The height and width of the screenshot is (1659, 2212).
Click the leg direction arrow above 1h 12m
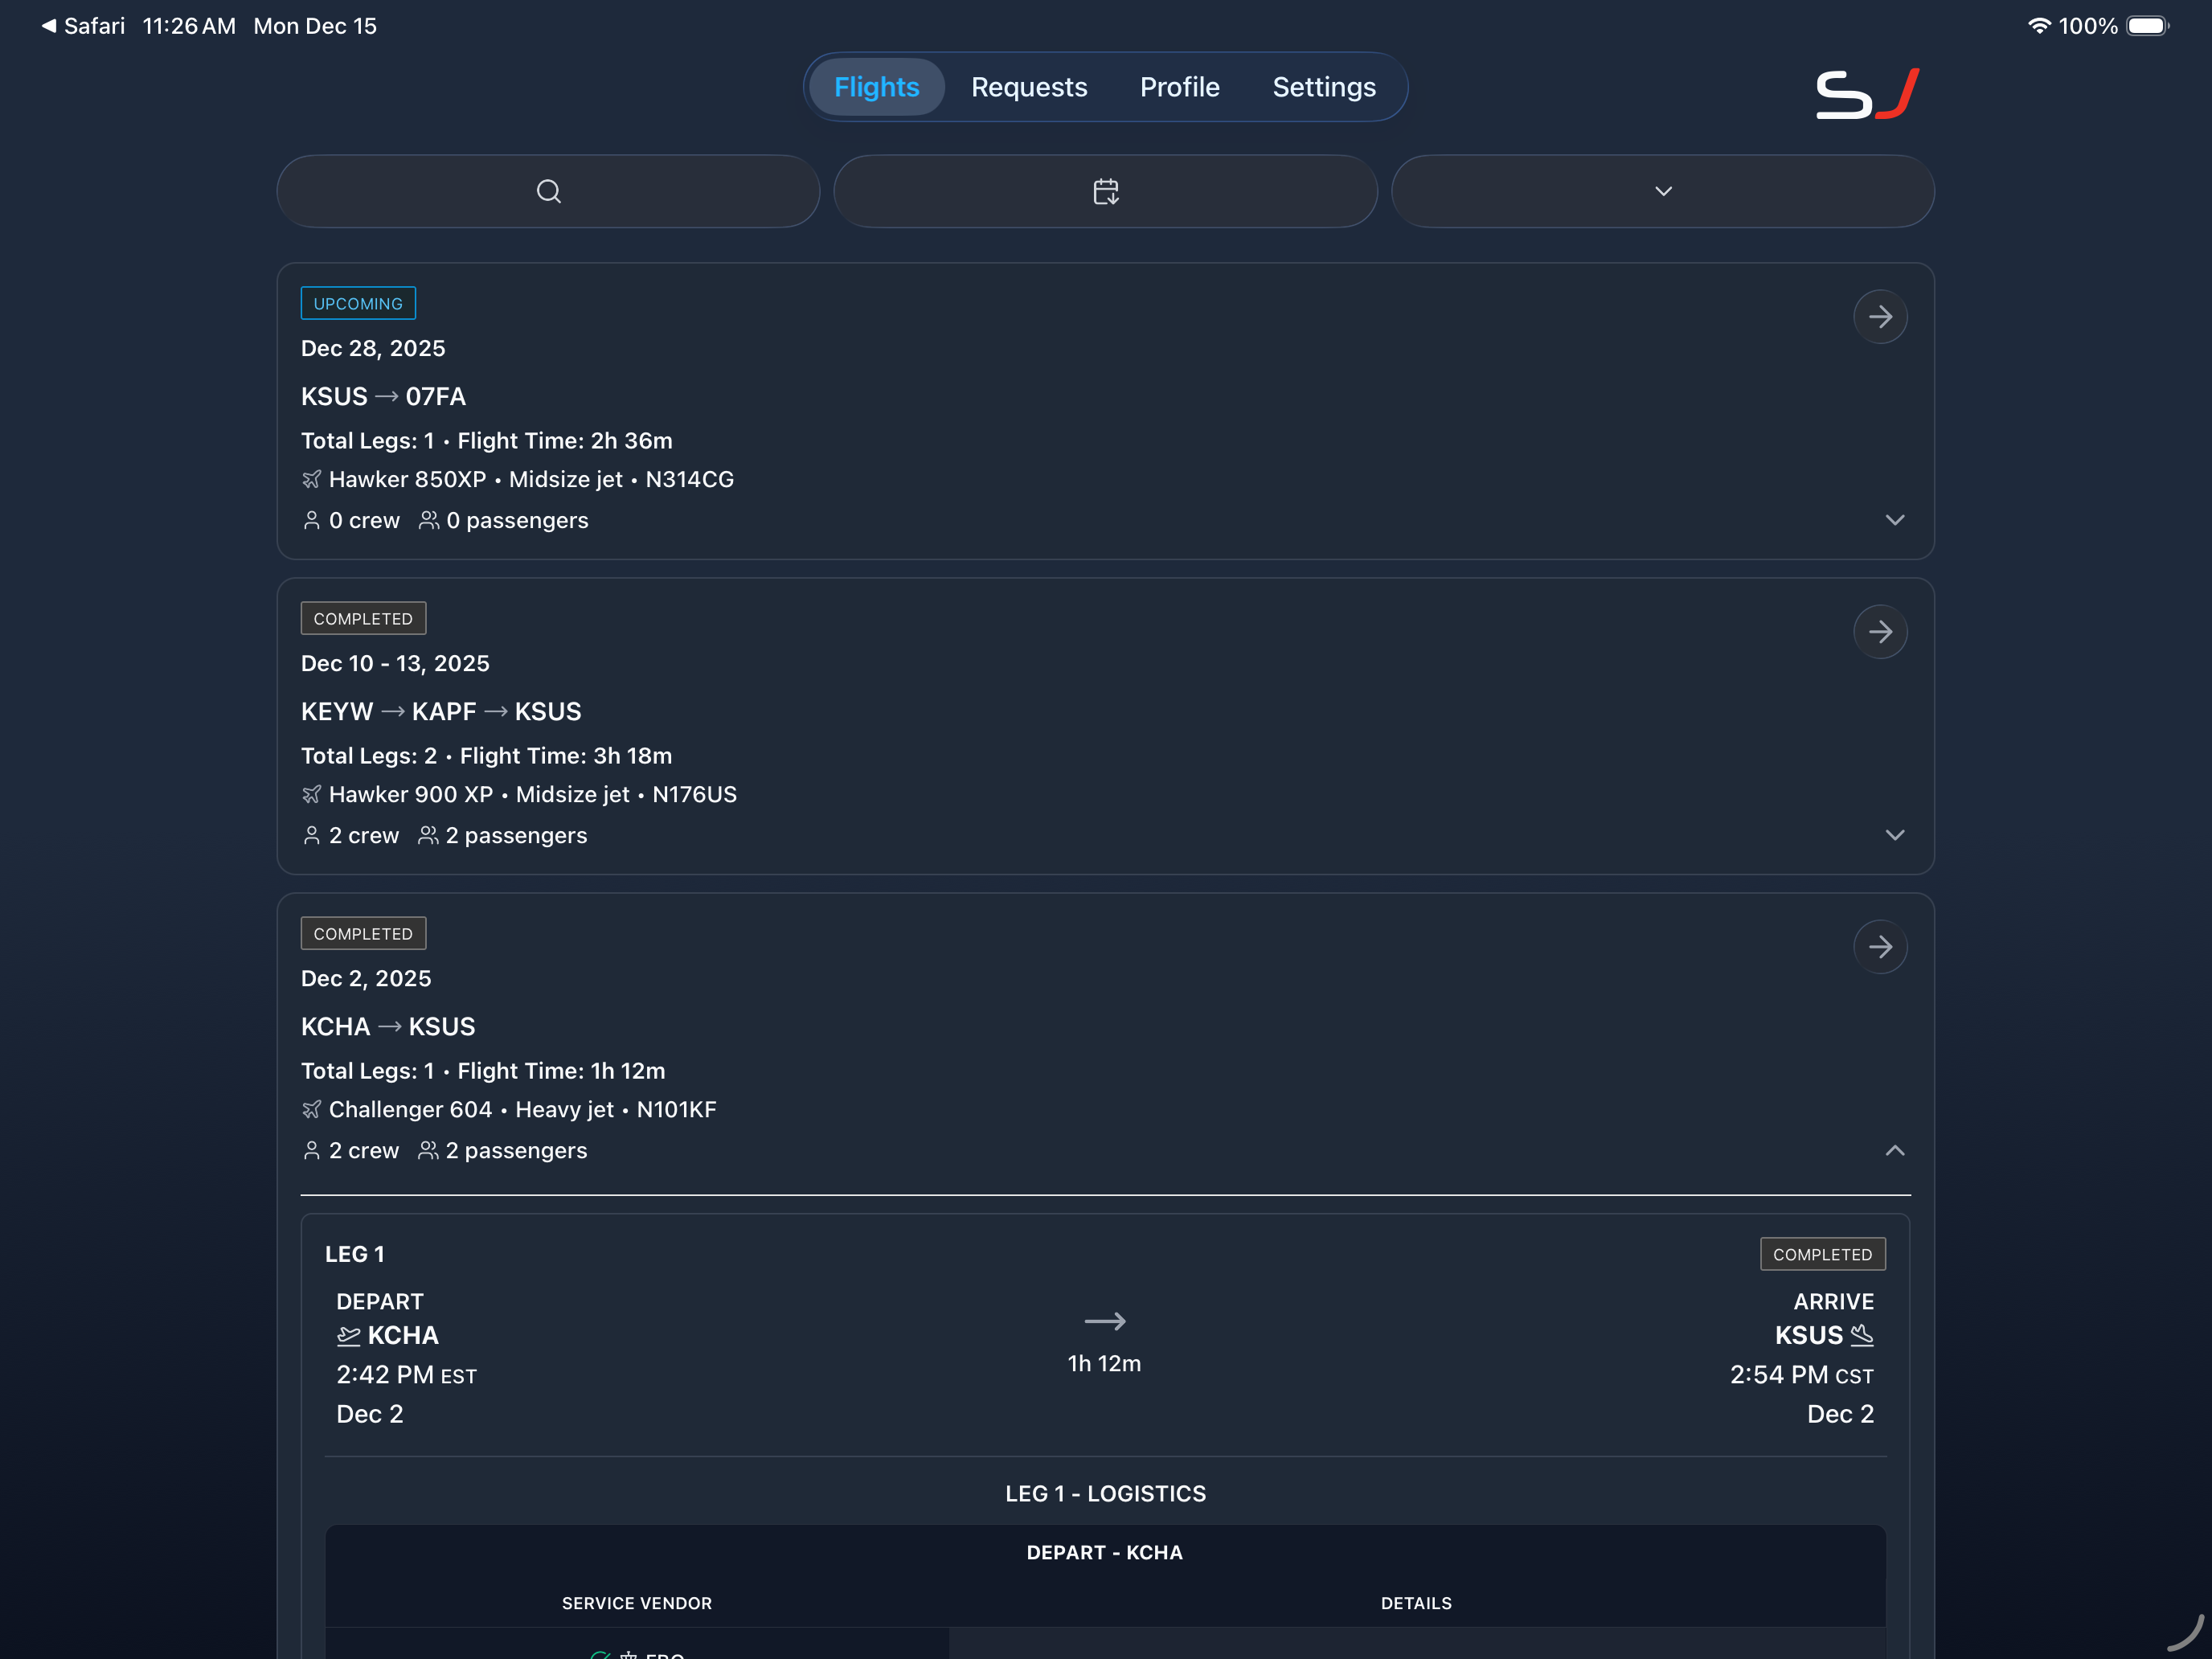coord(1104,1322)
